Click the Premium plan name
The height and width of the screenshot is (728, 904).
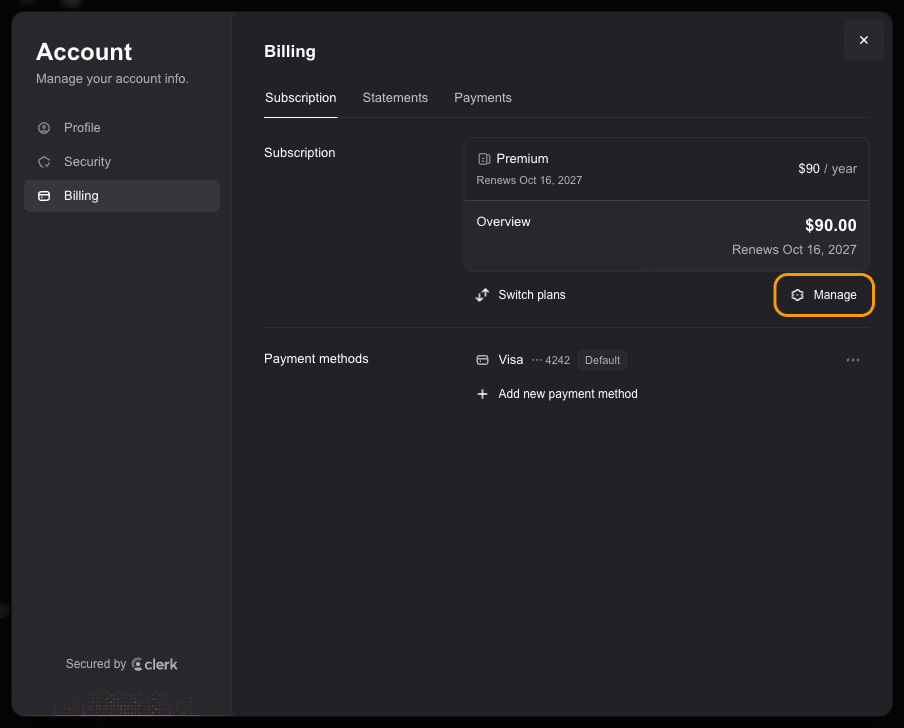(x=522, y=159)
